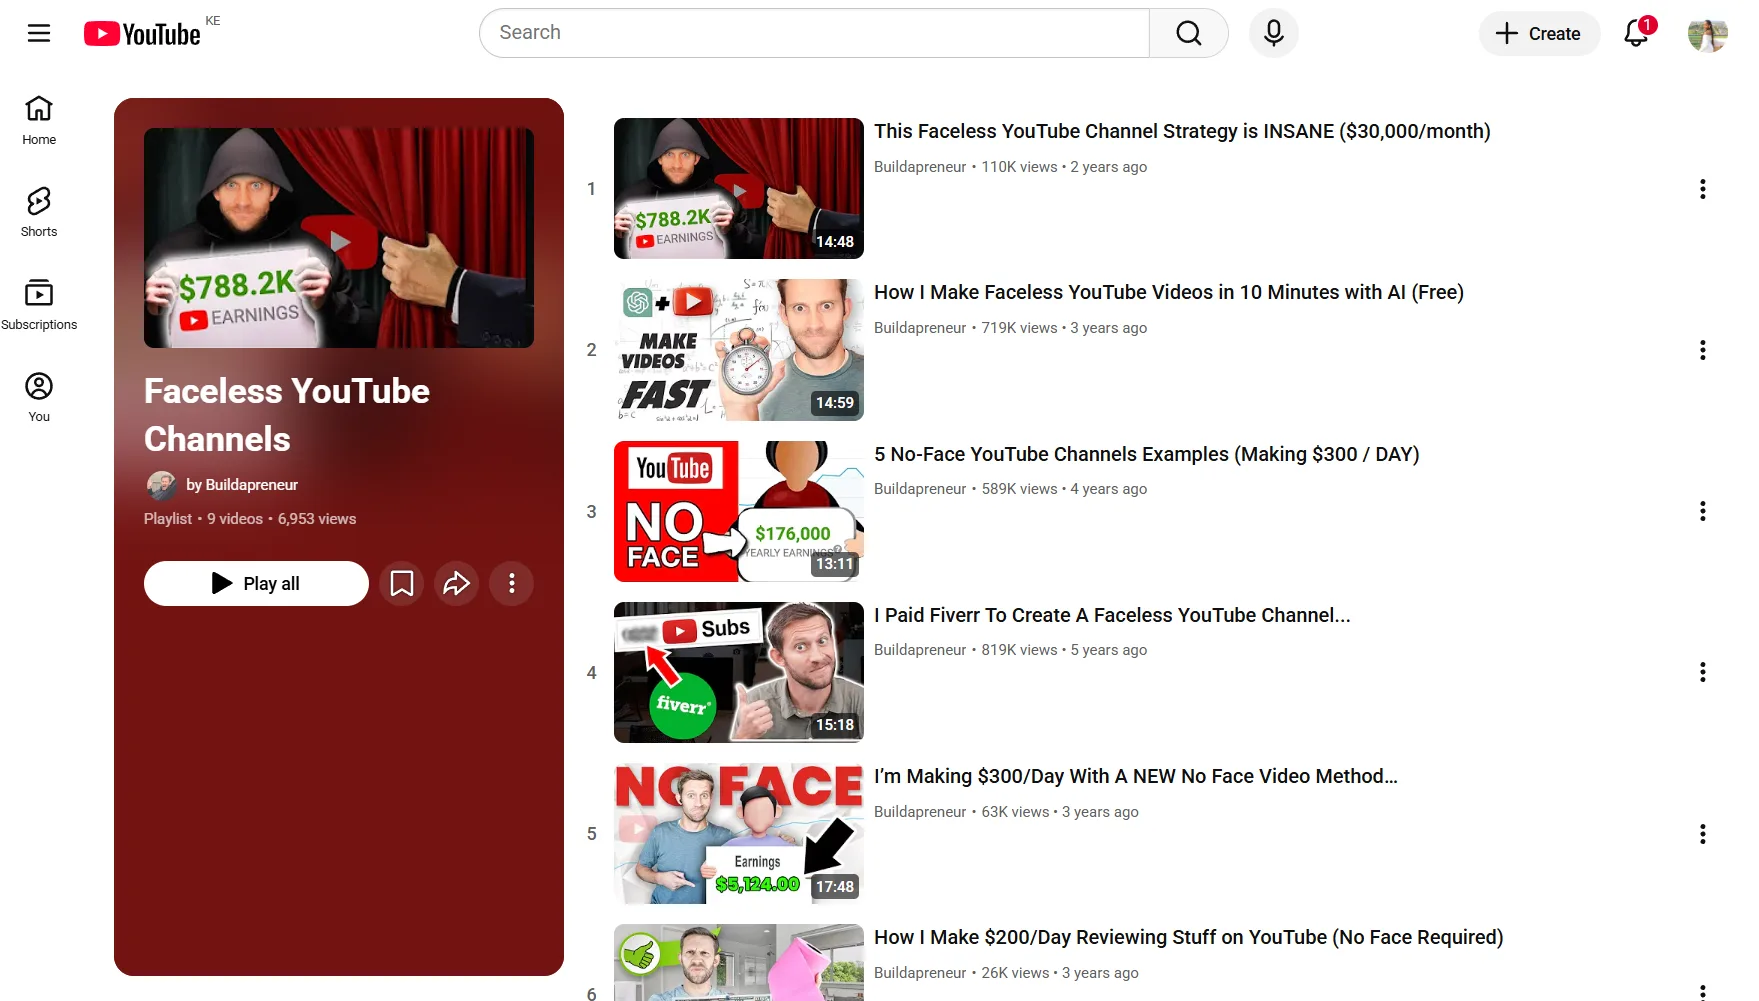Screen dimensions: 1759x1001
Task: Click '9 videos • 6,953 views' text
Action: [x=282, y=519]
